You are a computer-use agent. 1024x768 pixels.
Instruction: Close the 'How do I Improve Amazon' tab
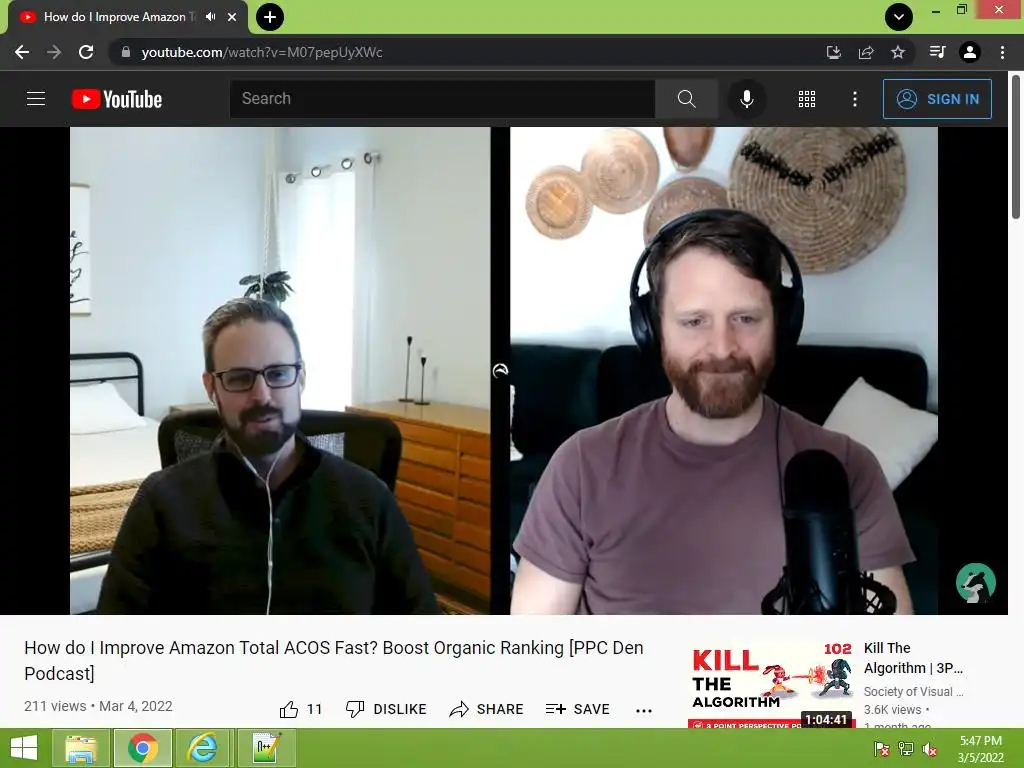pos(232,17)
